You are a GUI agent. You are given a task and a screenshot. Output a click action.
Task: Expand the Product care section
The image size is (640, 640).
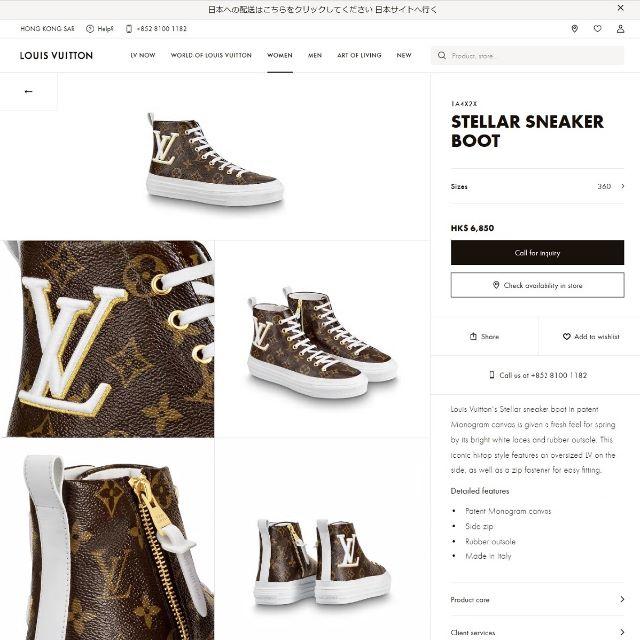[x=537, y=600]
